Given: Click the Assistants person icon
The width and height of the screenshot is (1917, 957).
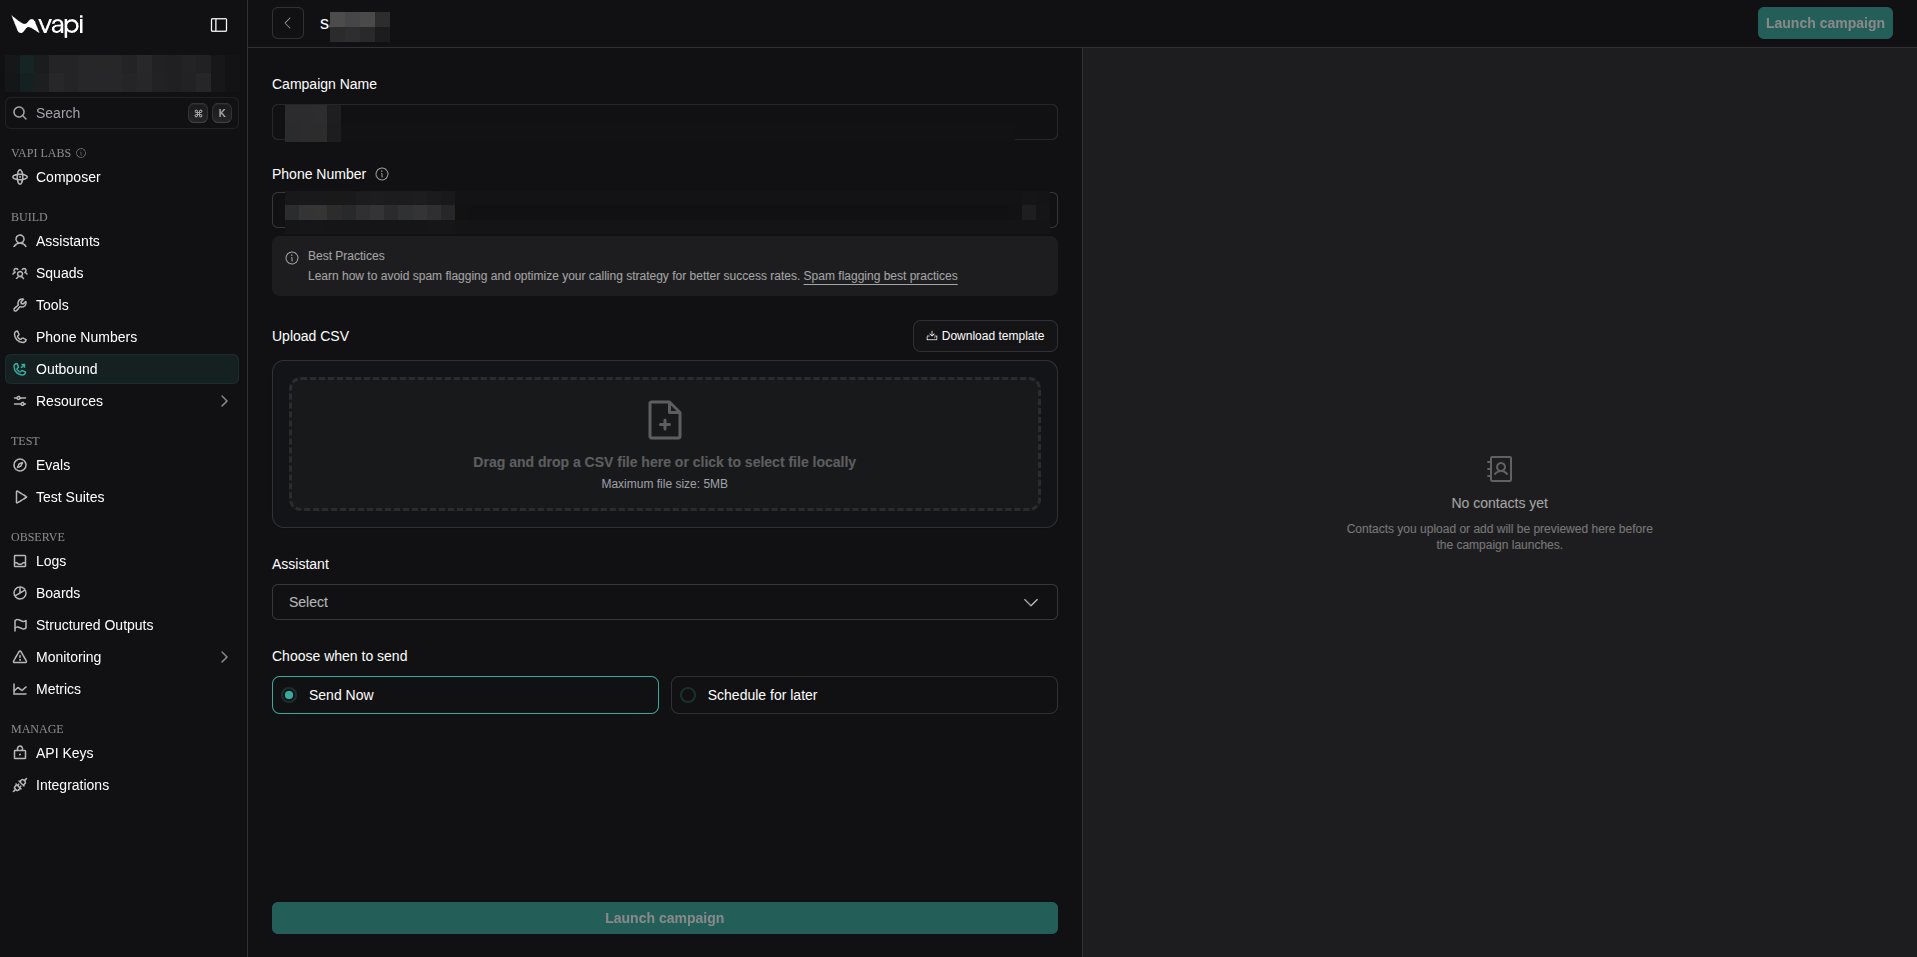Looking at the screenshot, I should click(20, 241).
